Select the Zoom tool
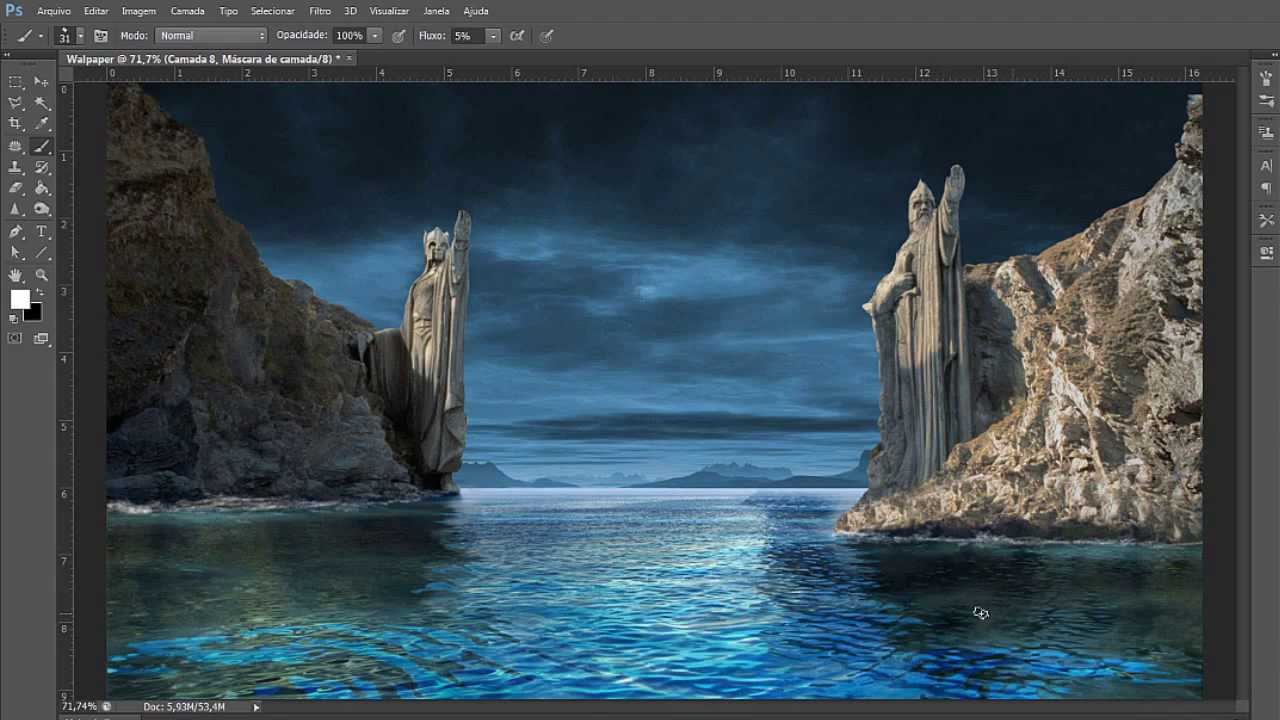 (41, 275)
